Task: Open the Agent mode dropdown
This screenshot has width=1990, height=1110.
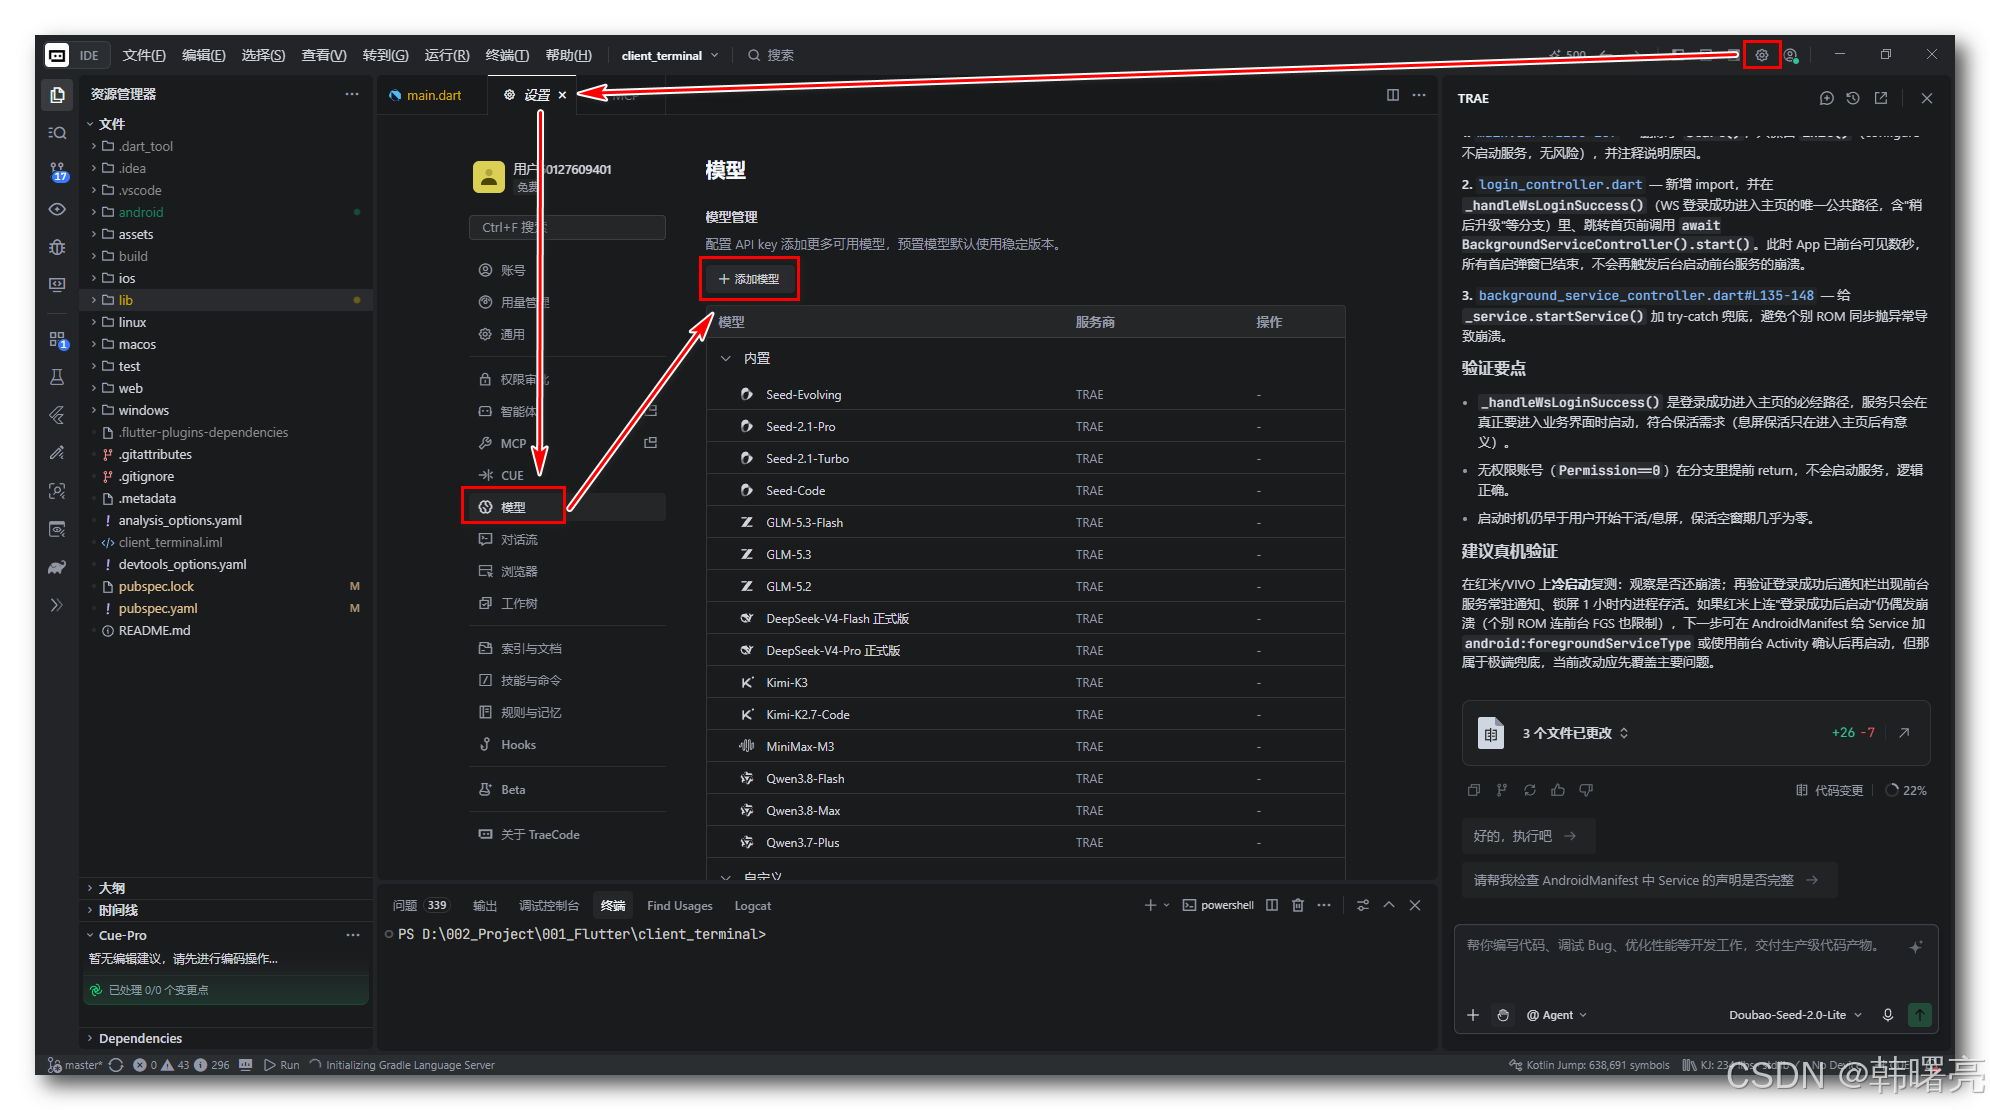Action: pyautogui.click(x=1557, y=1015)
